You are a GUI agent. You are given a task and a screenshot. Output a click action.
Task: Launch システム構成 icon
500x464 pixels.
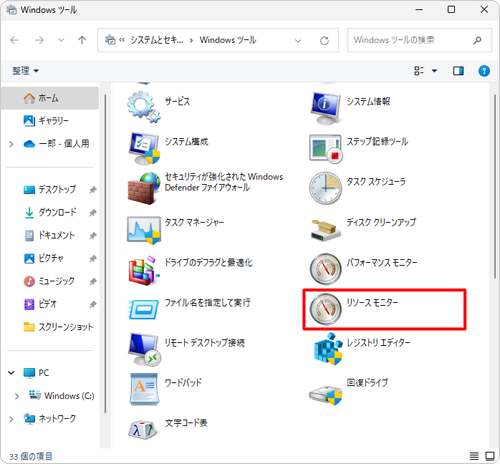point(144,148)
